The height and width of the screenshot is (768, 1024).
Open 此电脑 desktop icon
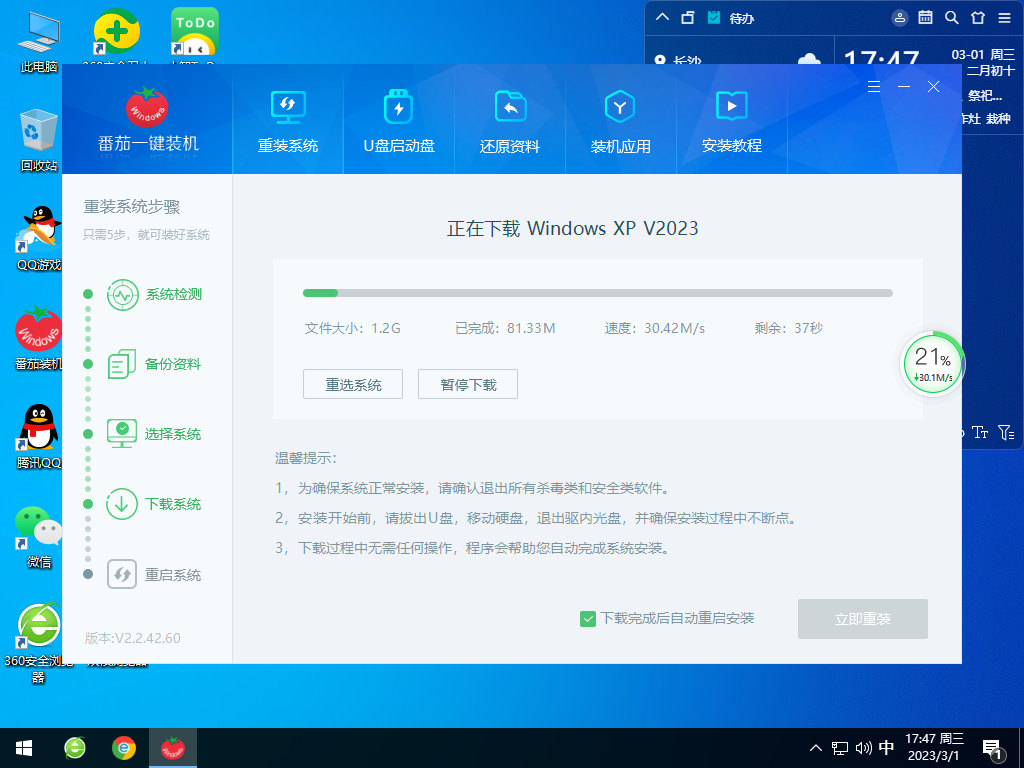(x=39, y=42)
